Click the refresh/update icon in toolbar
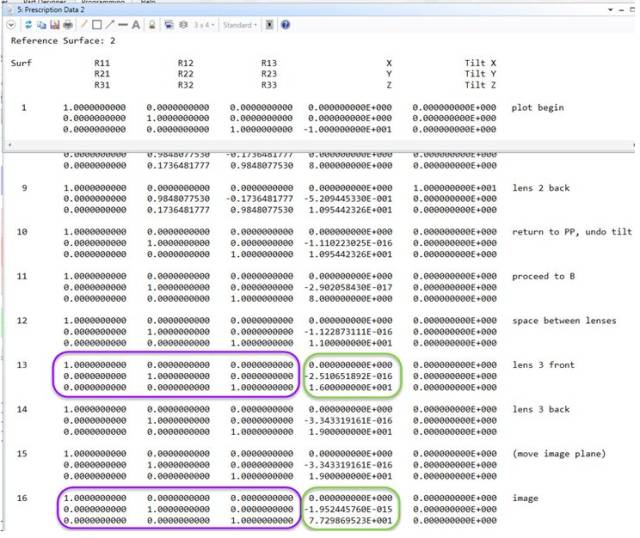 point(29,24)
